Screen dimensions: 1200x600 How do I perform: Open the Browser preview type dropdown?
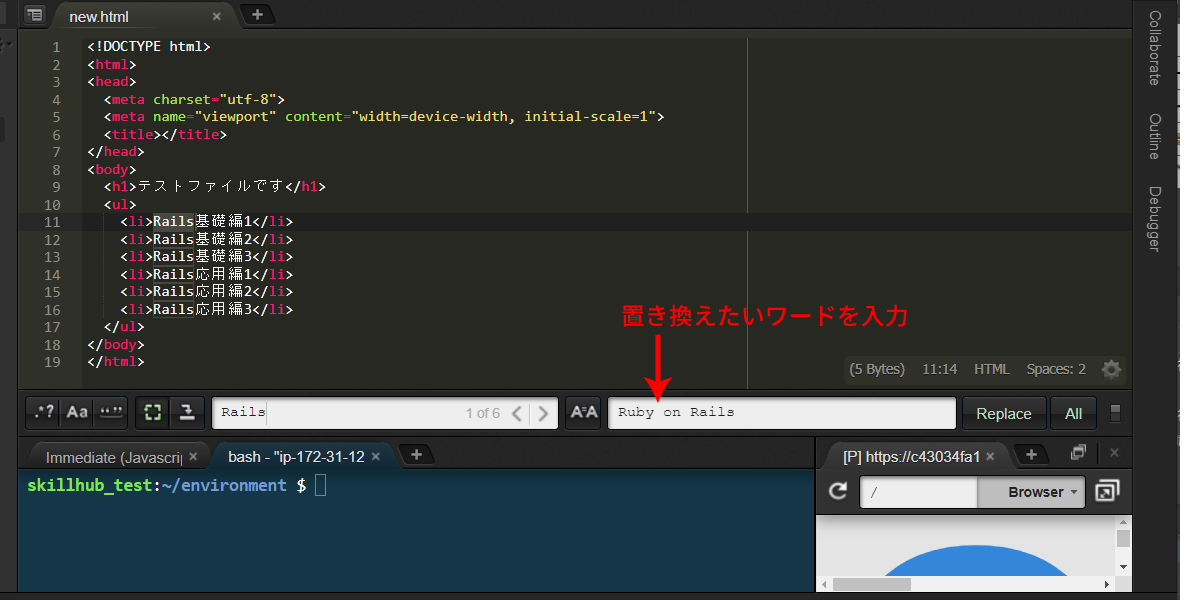[1031, 492]
